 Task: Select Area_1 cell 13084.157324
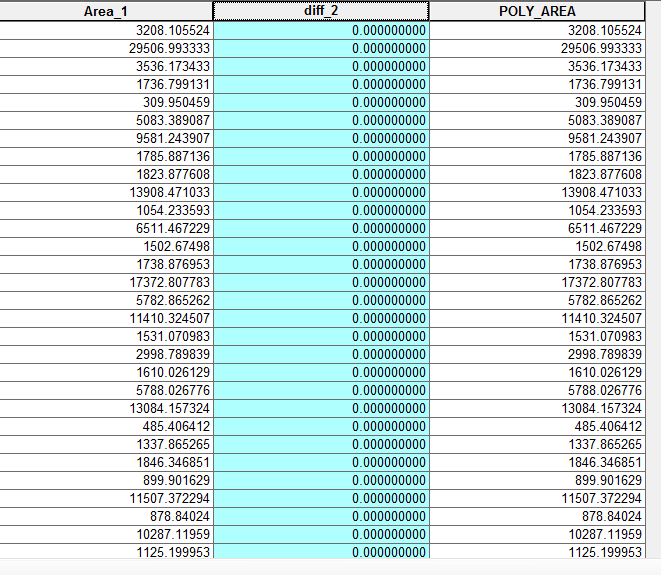pyautogui.click(x=106, y=408)
